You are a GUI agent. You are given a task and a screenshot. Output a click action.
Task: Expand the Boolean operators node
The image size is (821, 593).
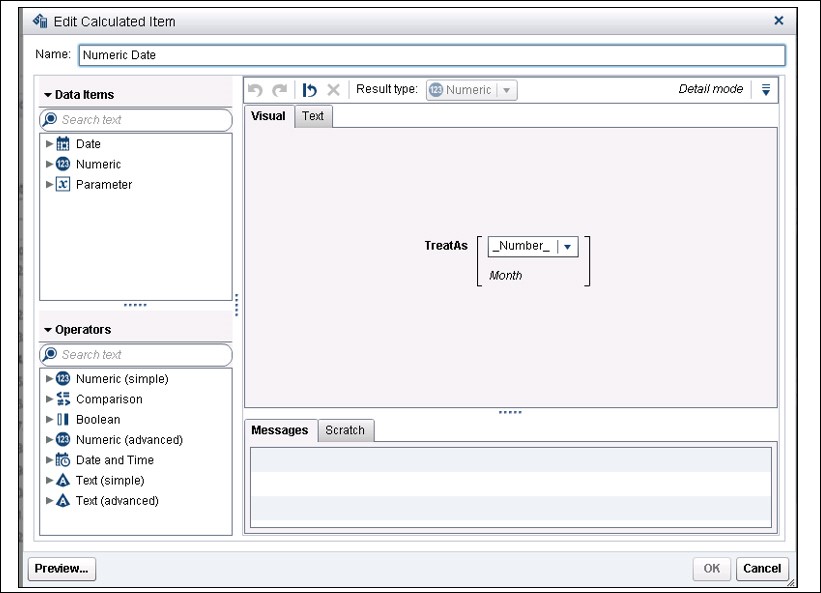pos(49,420)
